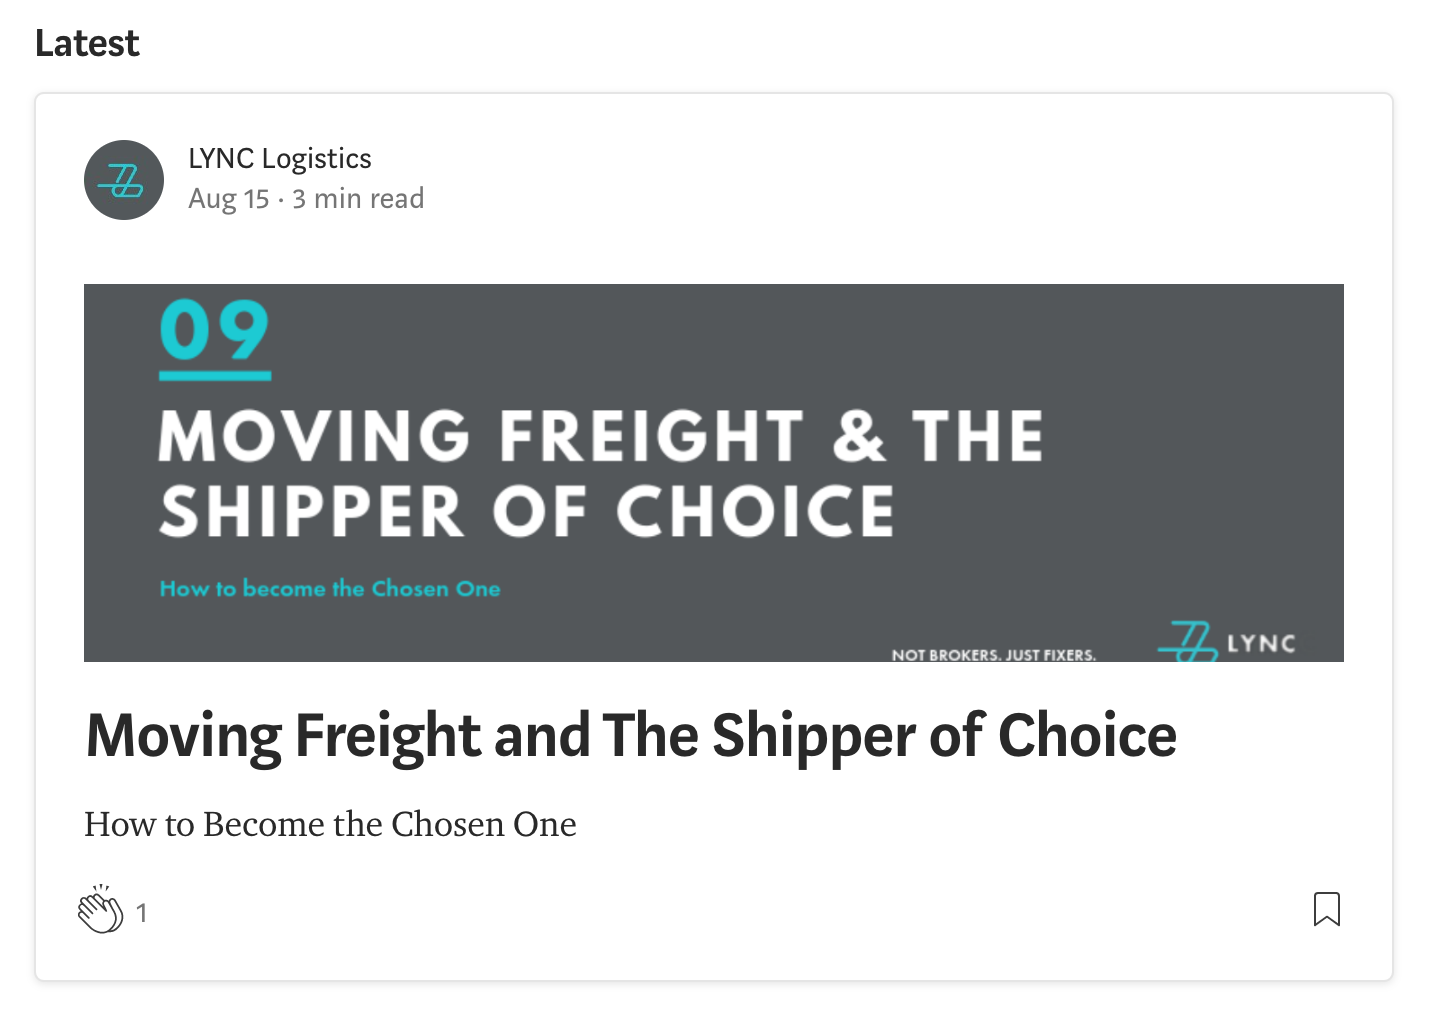The image size is (1430, 1022).
Task: Click the teal "09" number in the banner
Action: (214, 331)
